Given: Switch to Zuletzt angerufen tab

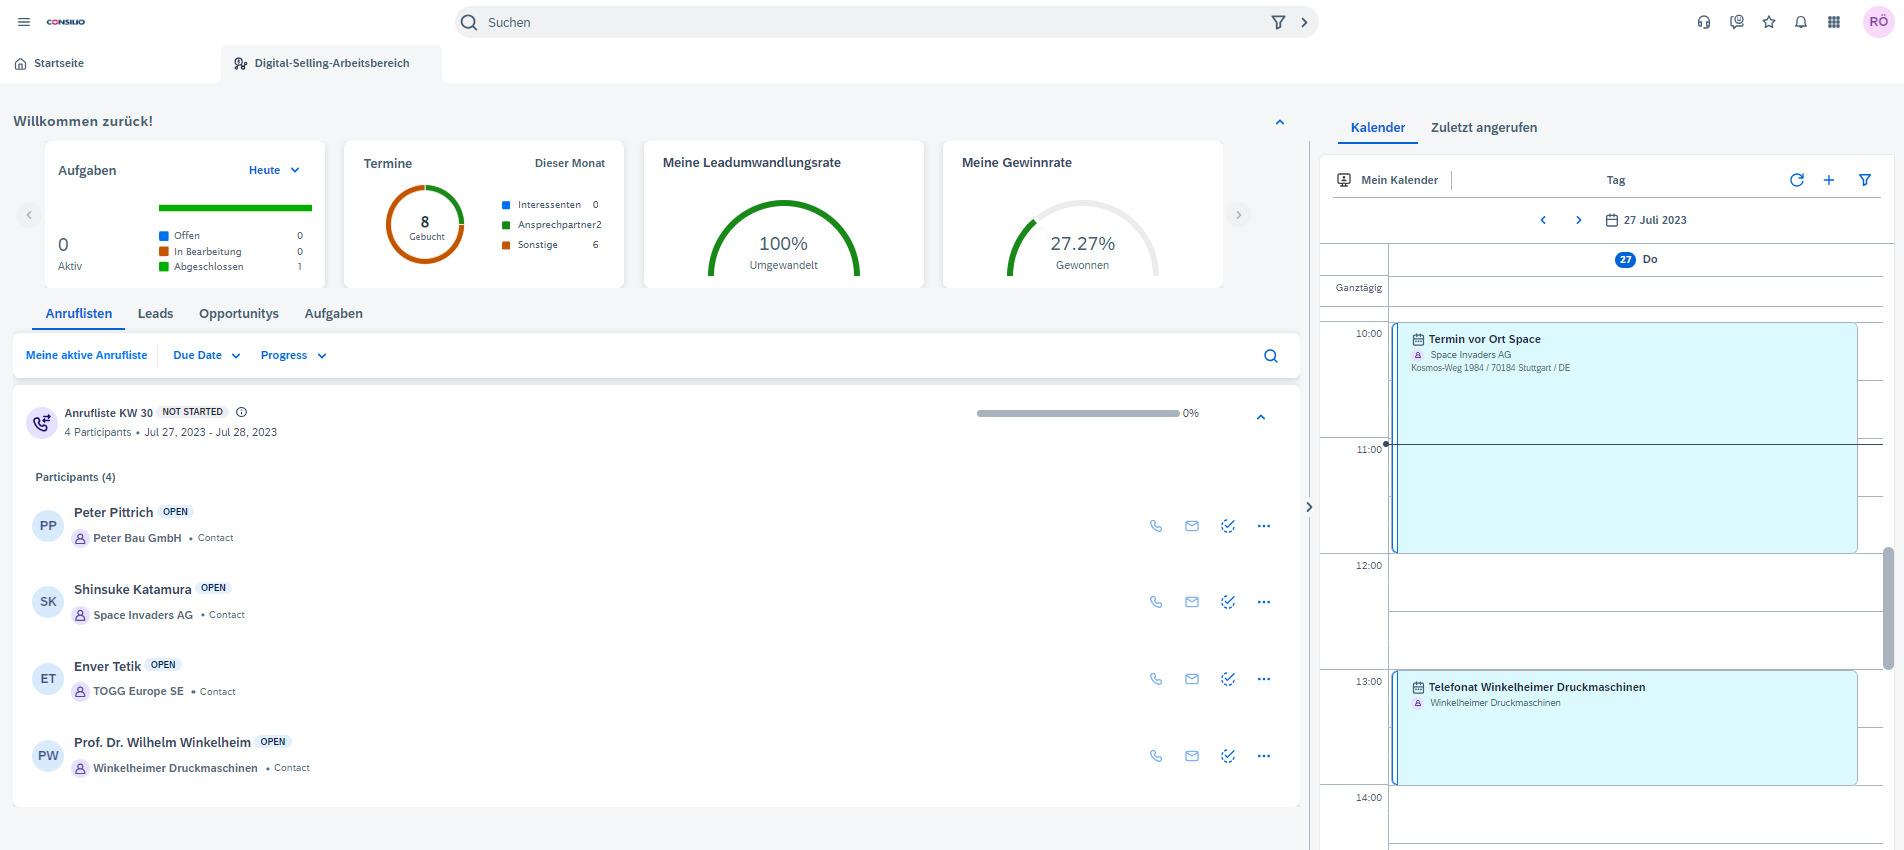Looking at the screenshot, I should tap(1483, 127).
